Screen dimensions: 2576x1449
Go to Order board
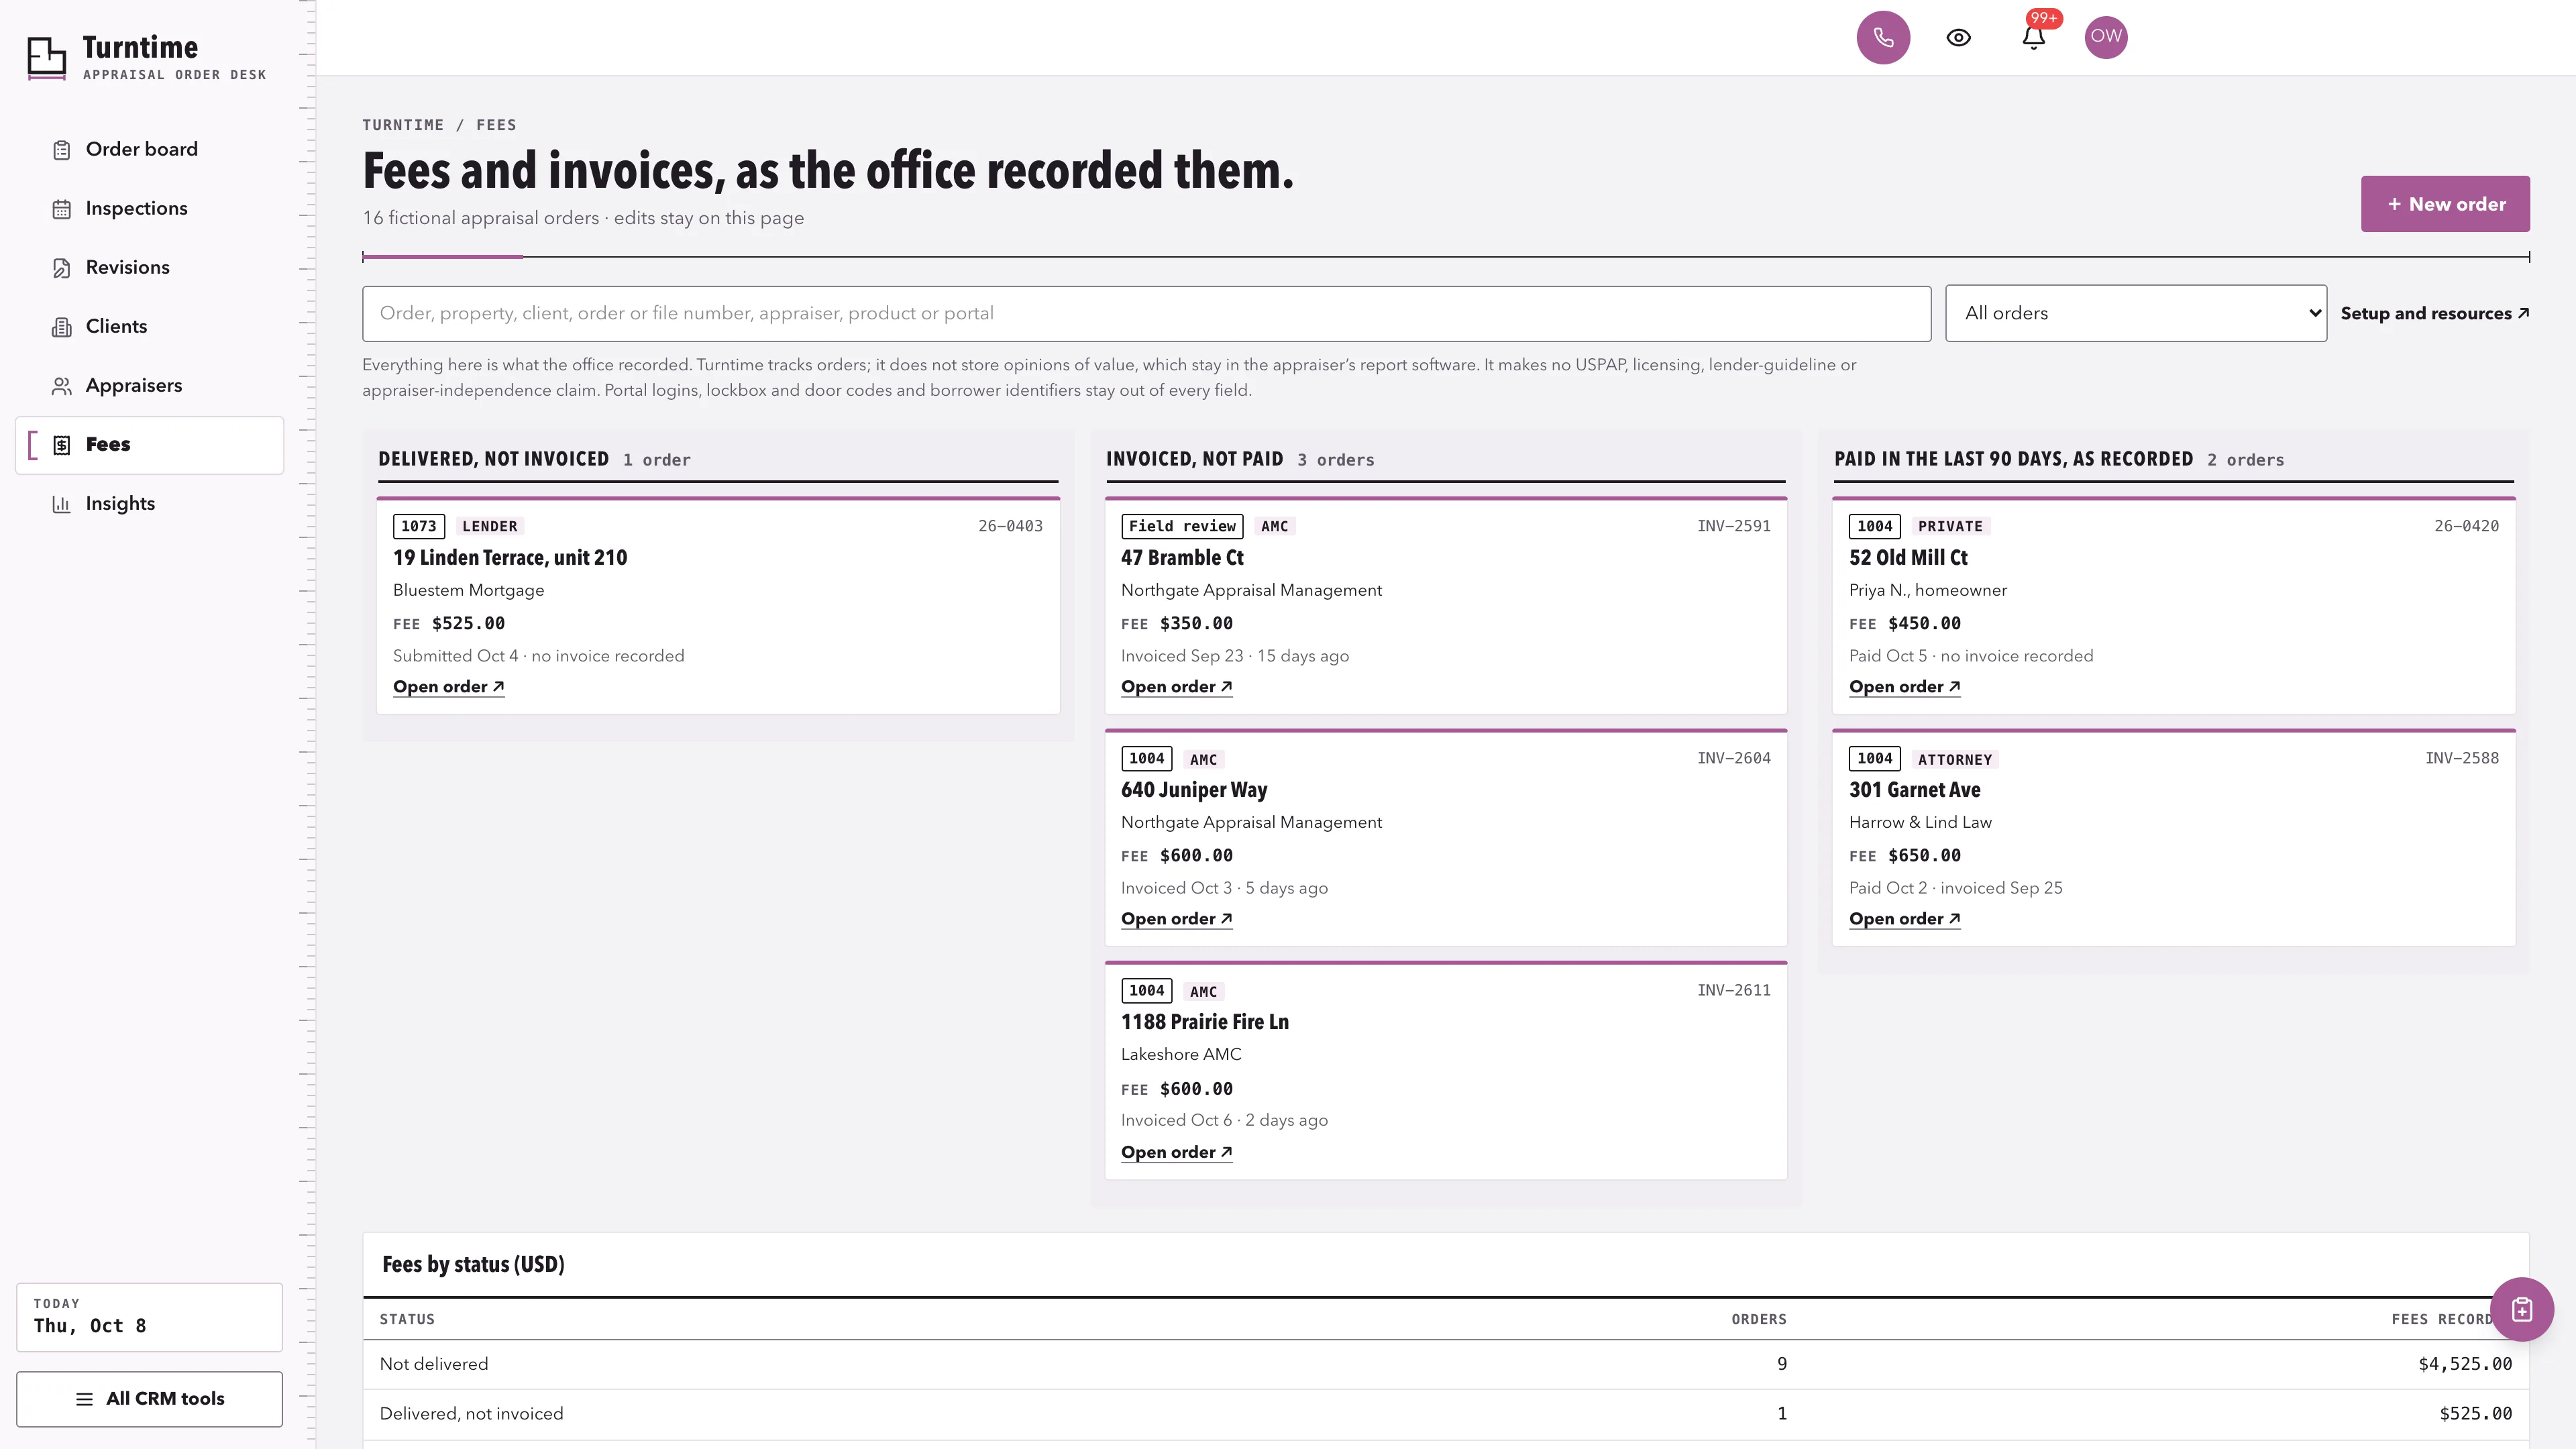(150, 149)
